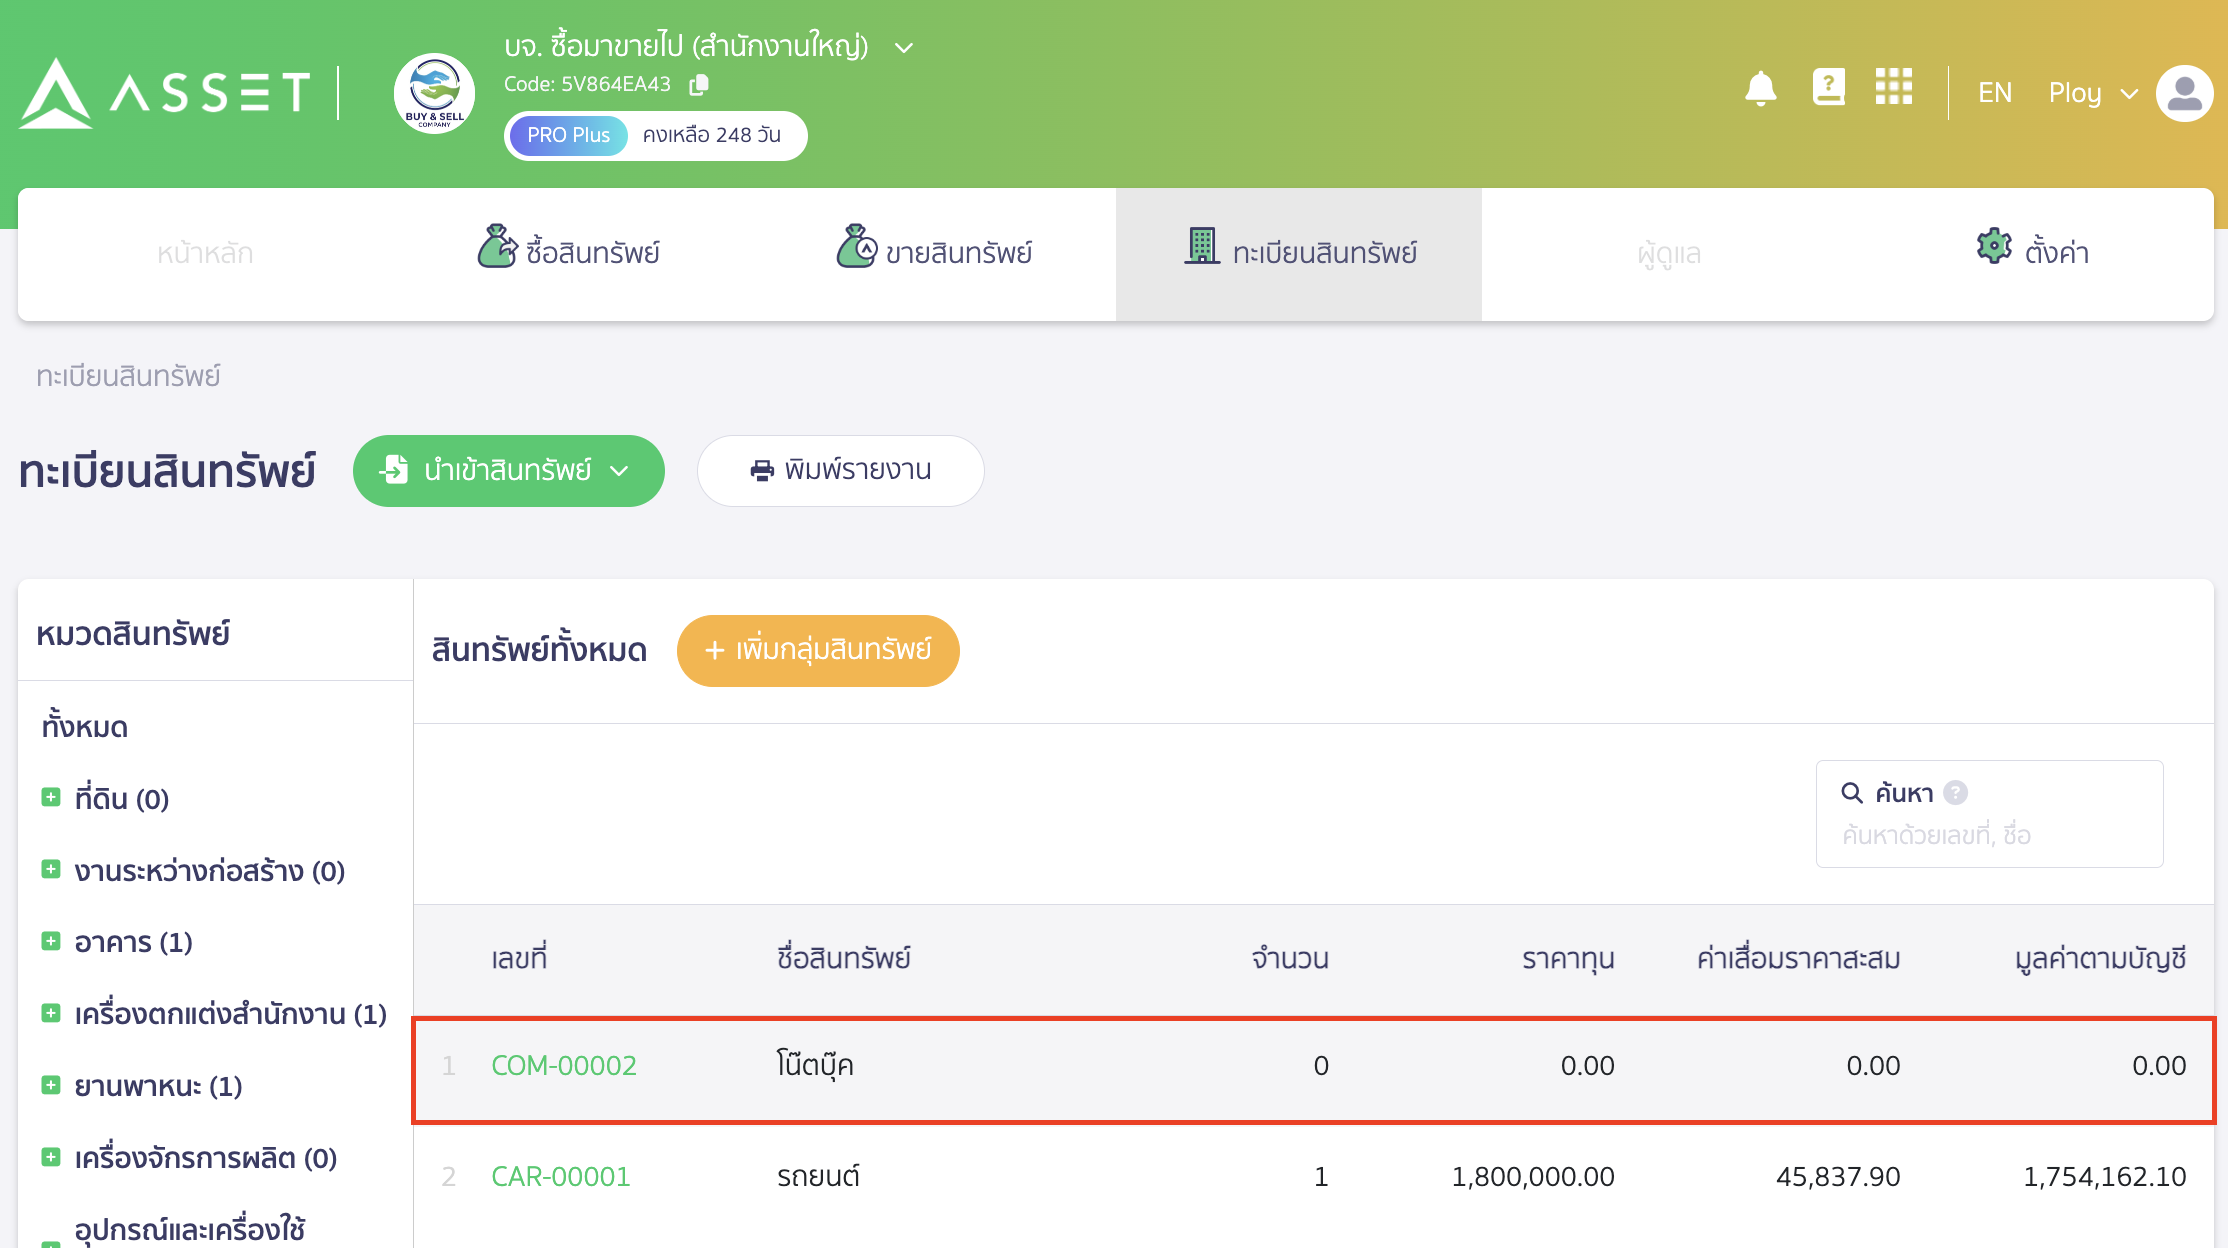The image size is (2228, 1248).
Task: Expand the อาคาร (1) category
Action: (51, 942)
